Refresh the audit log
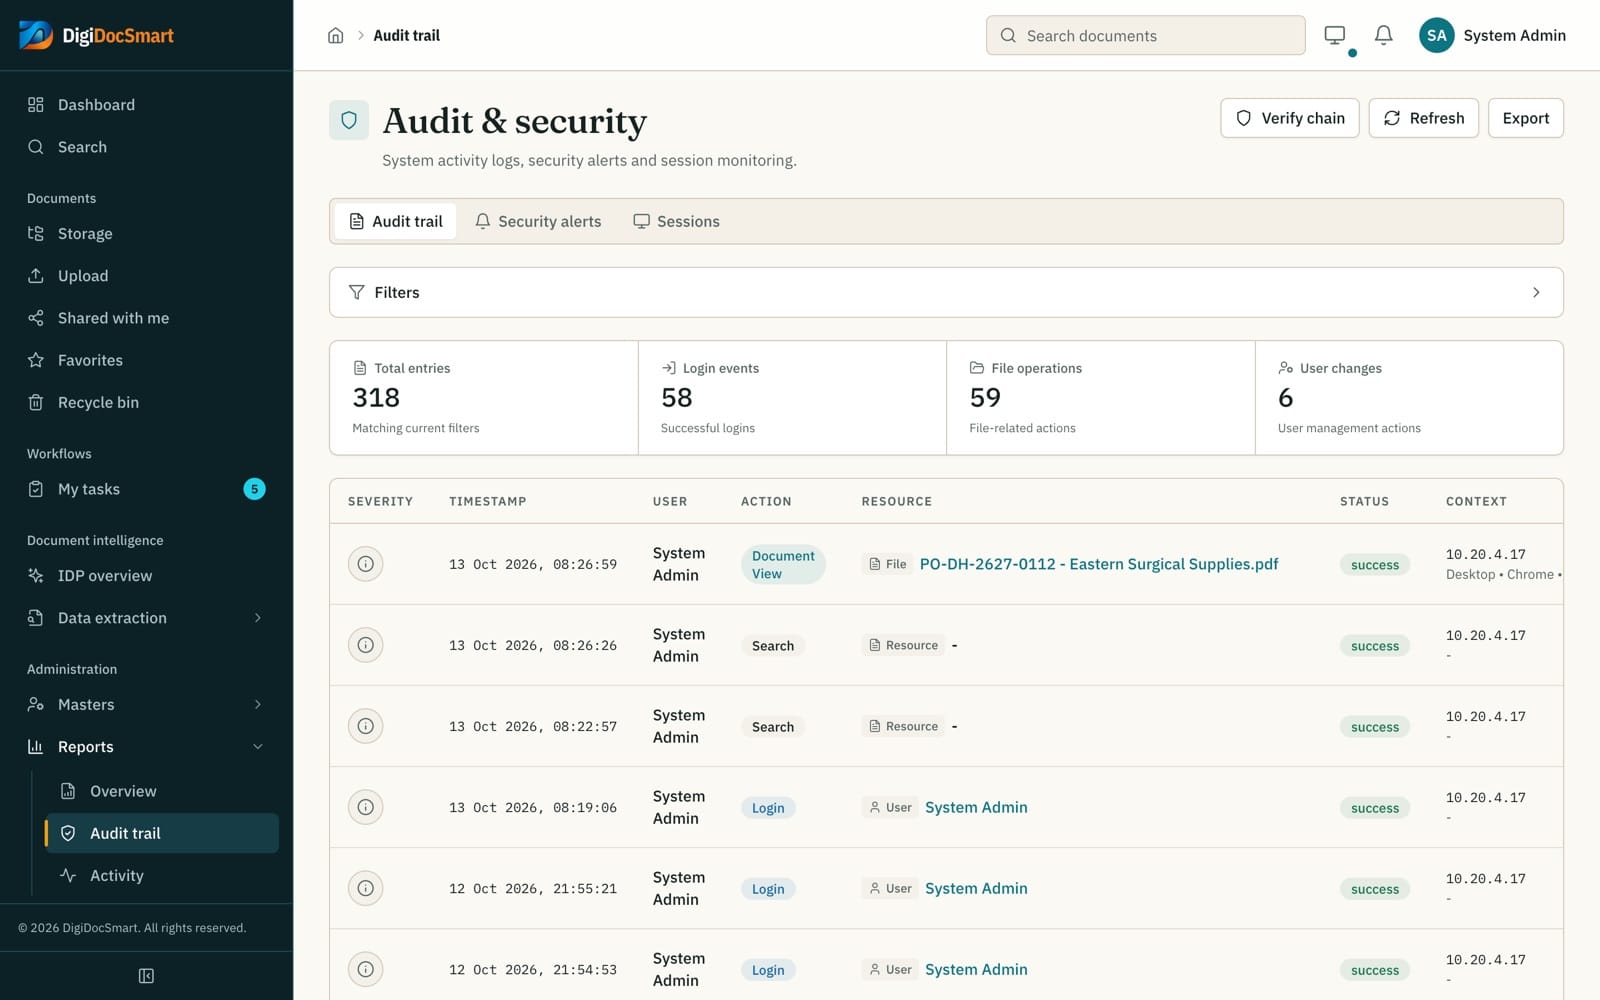This screenshot has width=1600, height=1000. (x=1424, y=118)
